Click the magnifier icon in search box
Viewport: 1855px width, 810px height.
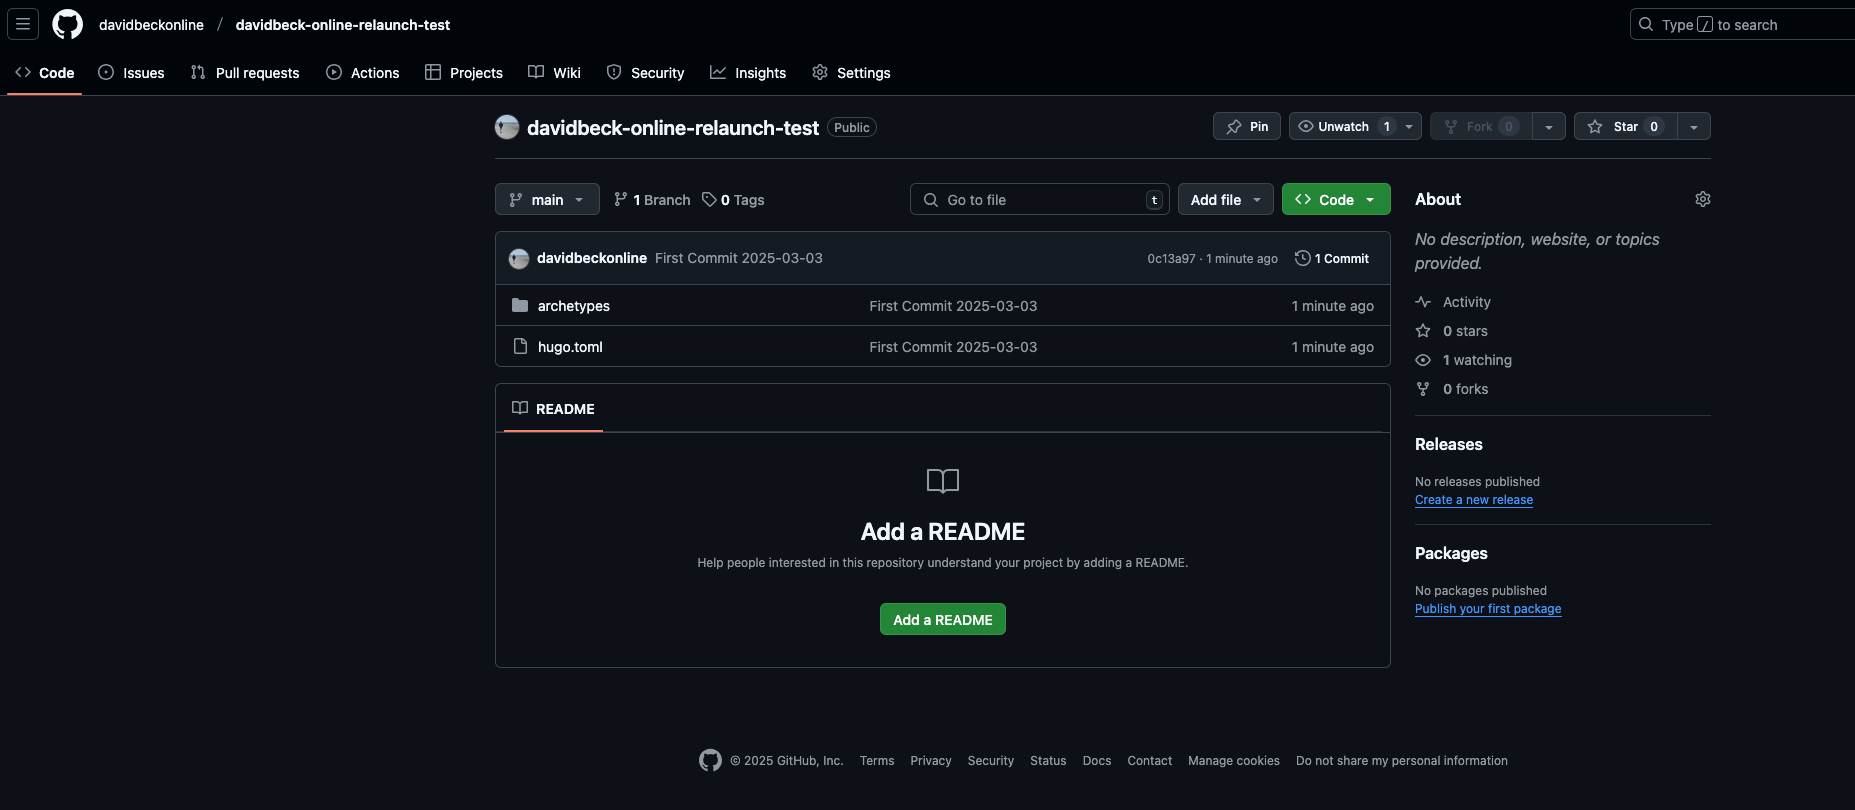(1646, 24)
